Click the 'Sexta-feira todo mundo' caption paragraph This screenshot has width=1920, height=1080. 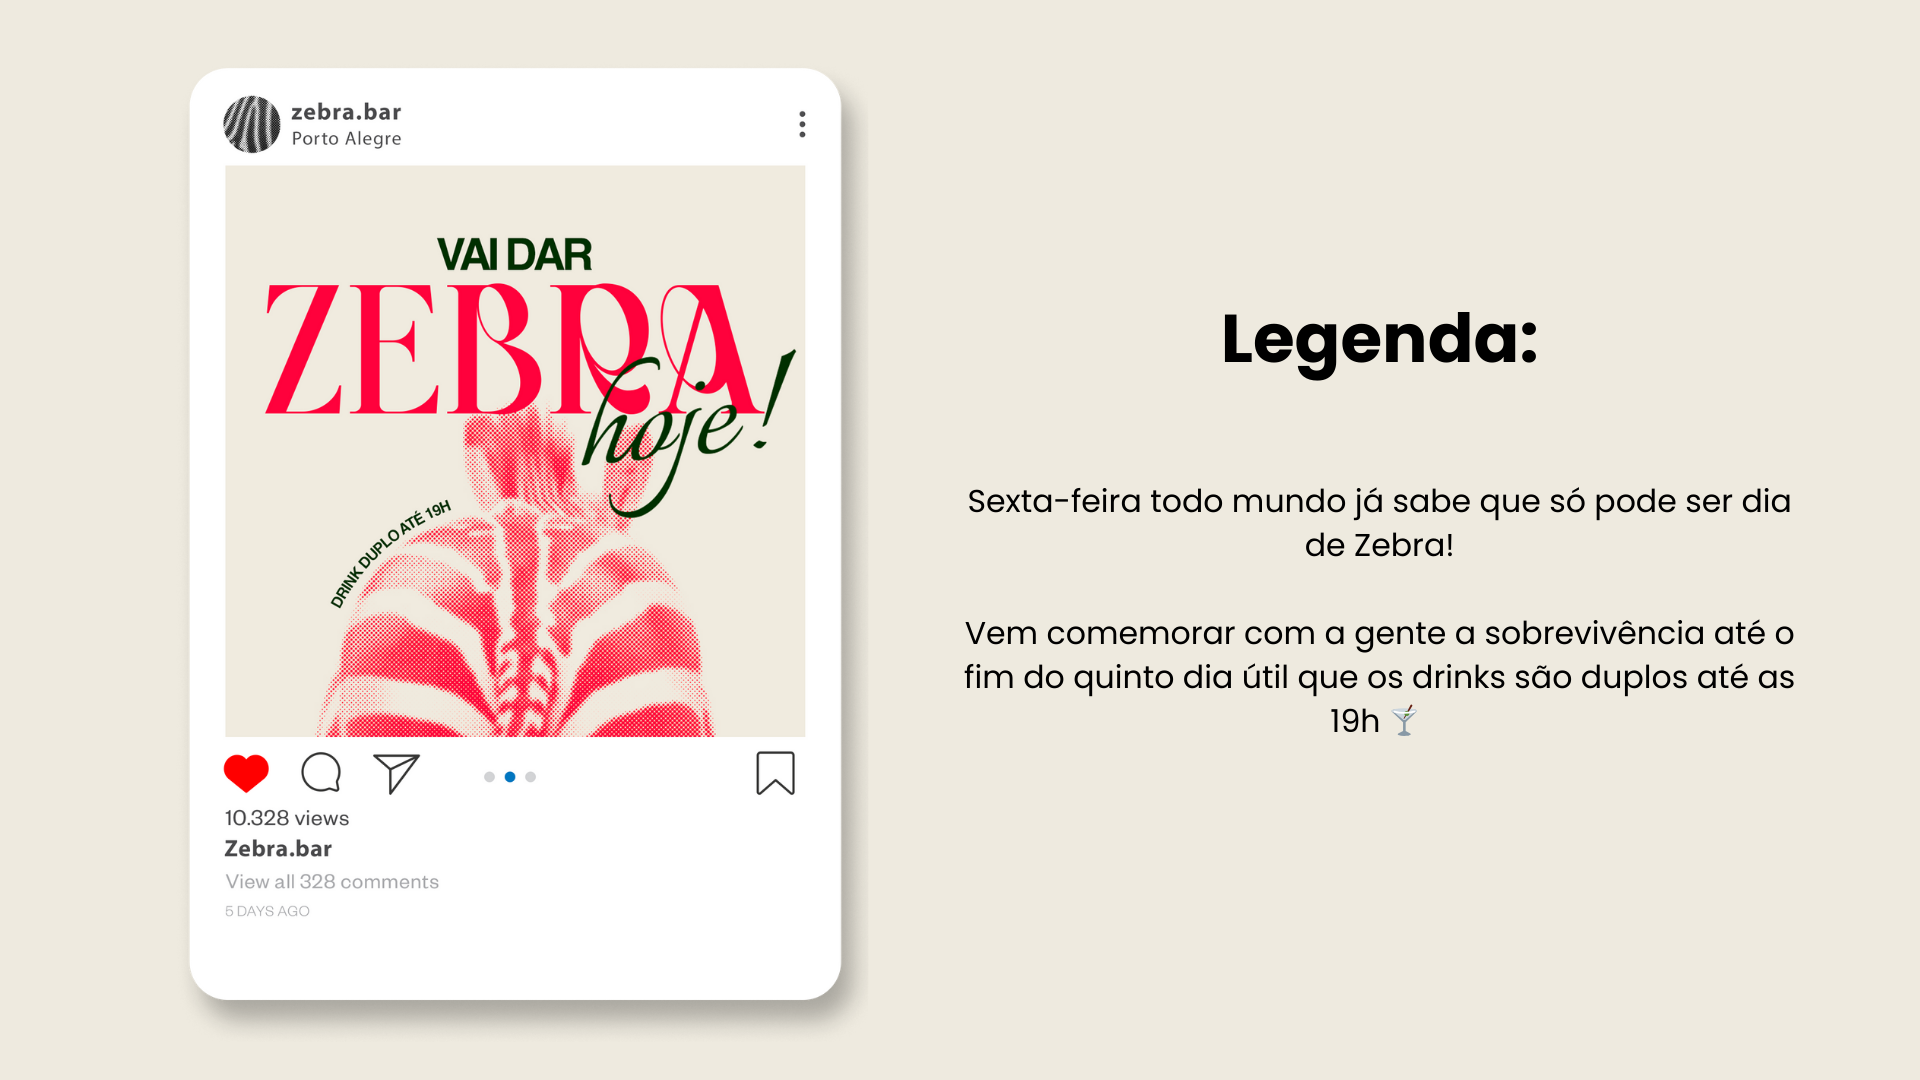(1379, 523)
